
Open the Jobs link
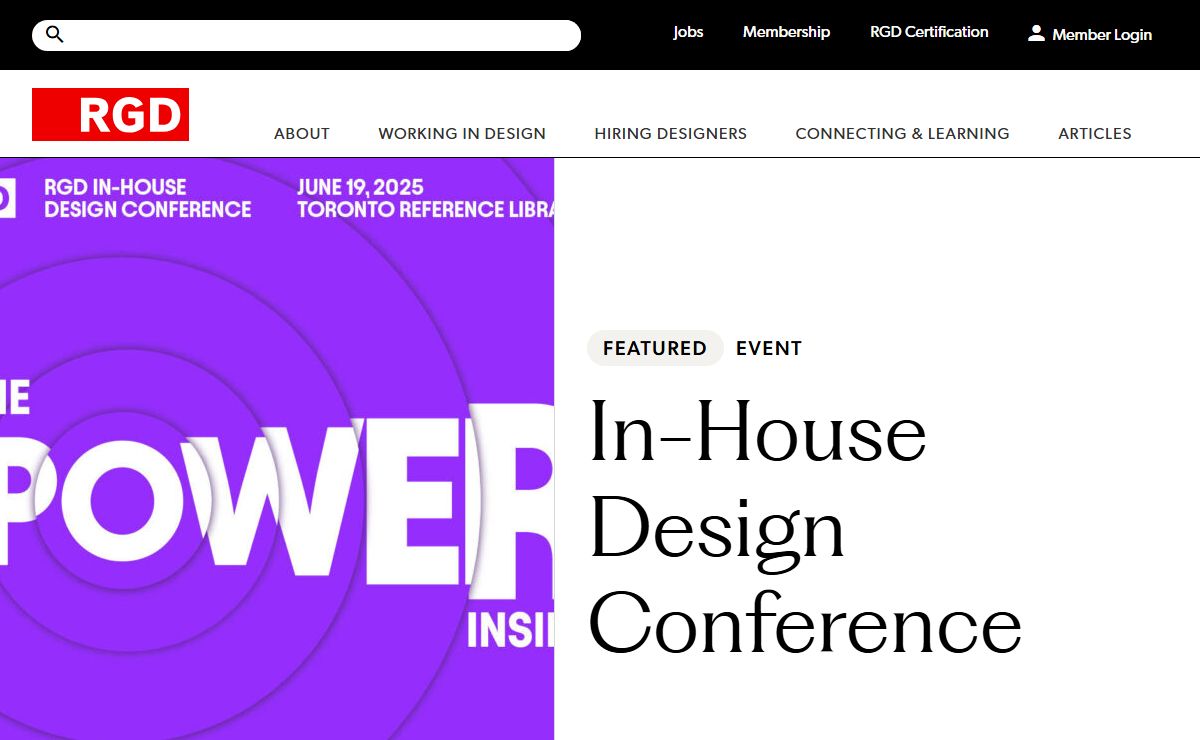(x=688, y=32)
